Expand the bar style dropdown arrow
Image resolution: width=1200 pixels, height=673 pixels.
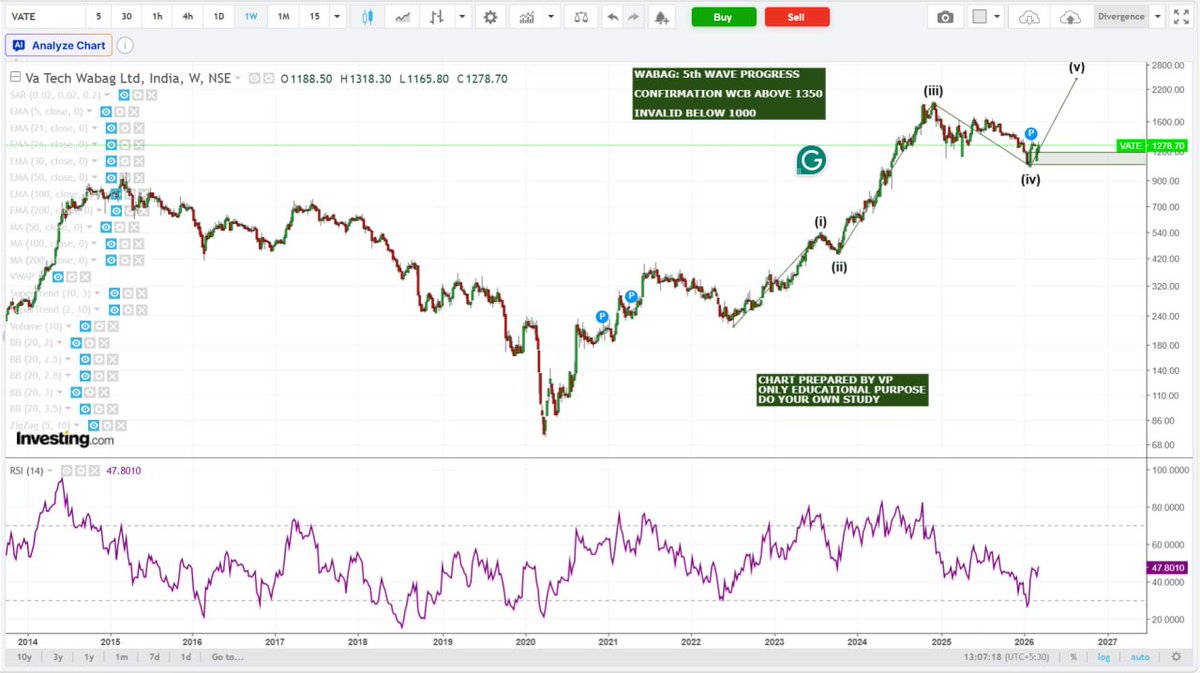[460, 17]
